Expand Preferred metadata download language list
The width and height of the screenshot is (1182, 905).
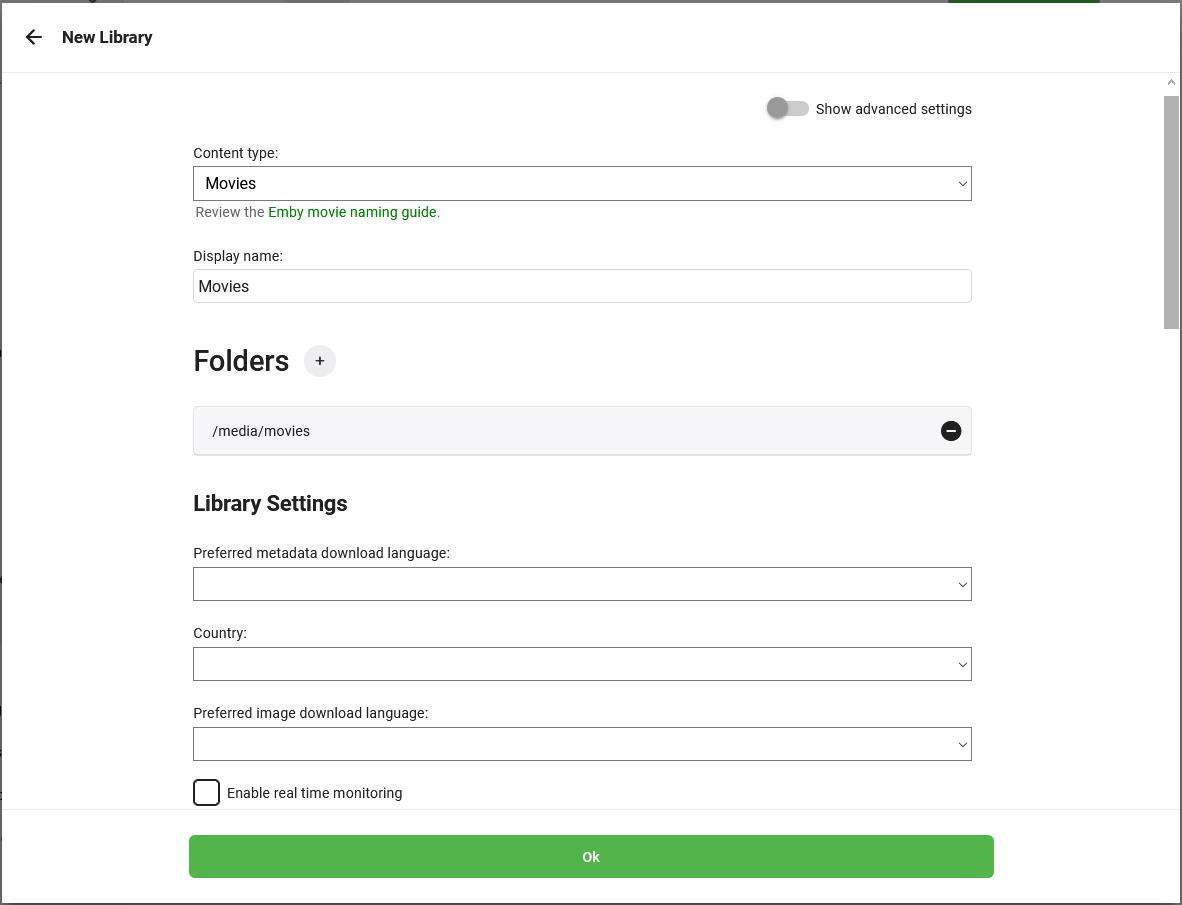(x=582, y=584)
